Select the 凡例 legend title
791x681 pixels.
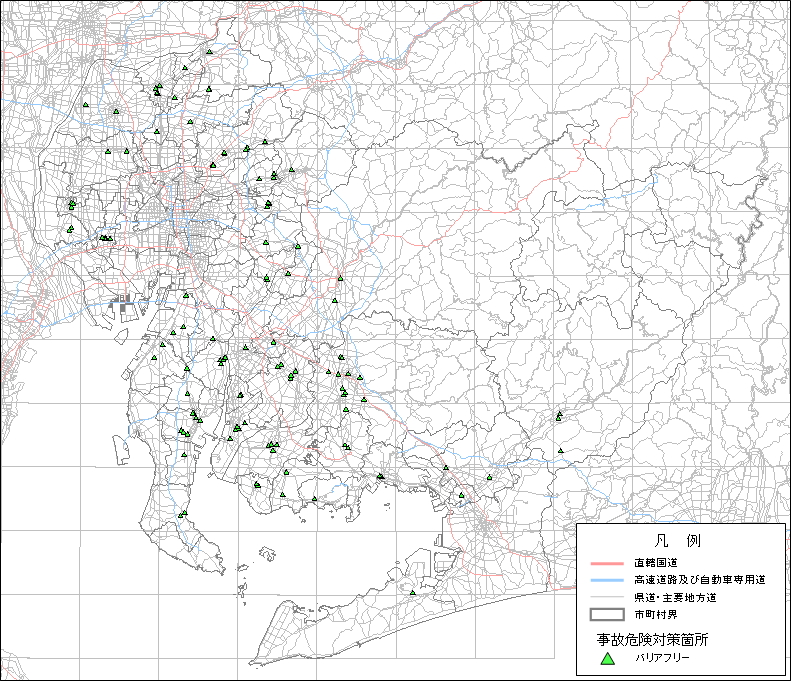(x=677, y=541)
